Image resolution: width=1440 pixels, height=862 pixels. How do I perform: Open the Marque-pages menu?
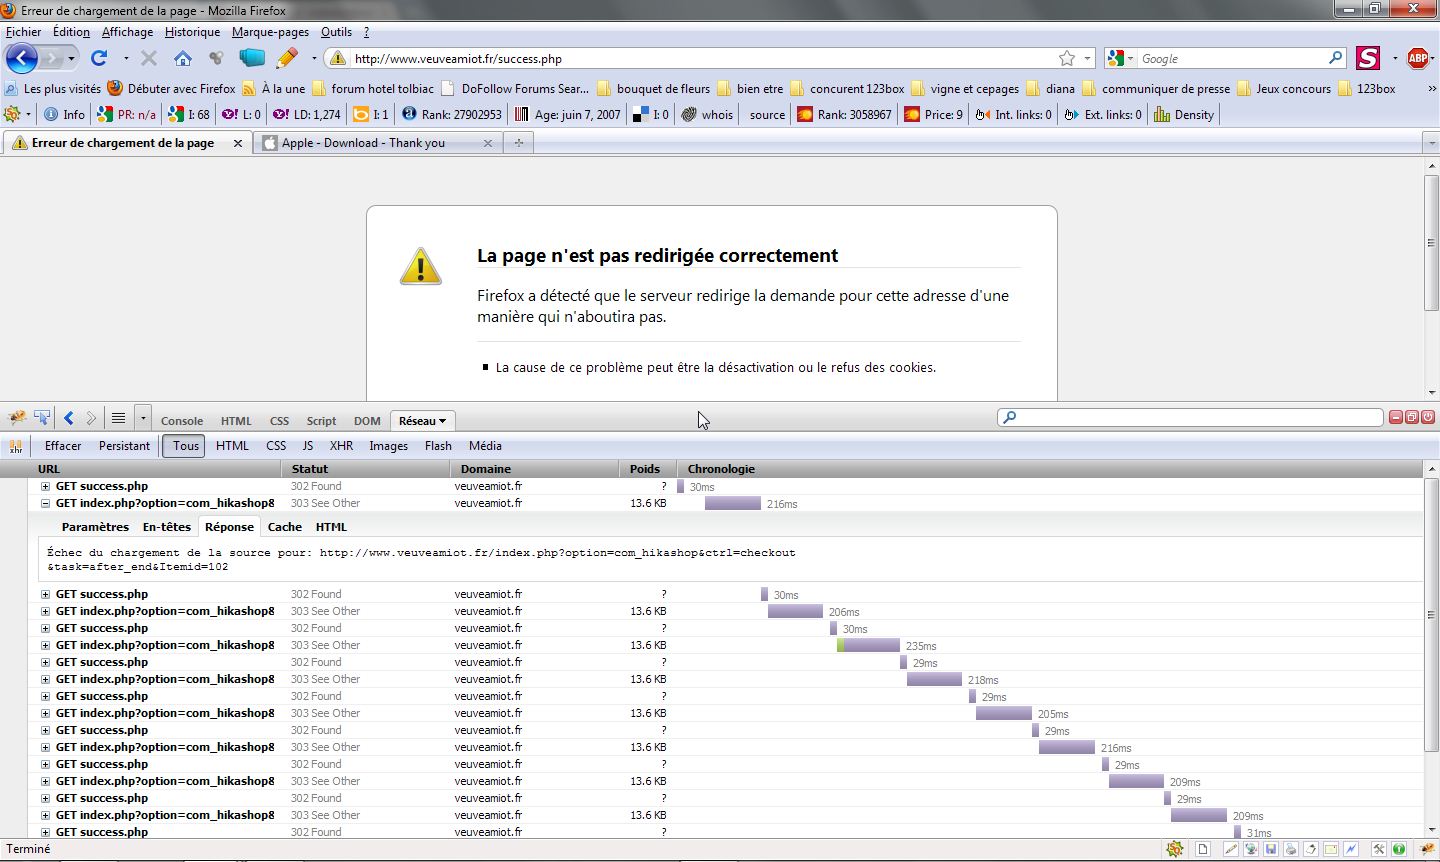270,32
